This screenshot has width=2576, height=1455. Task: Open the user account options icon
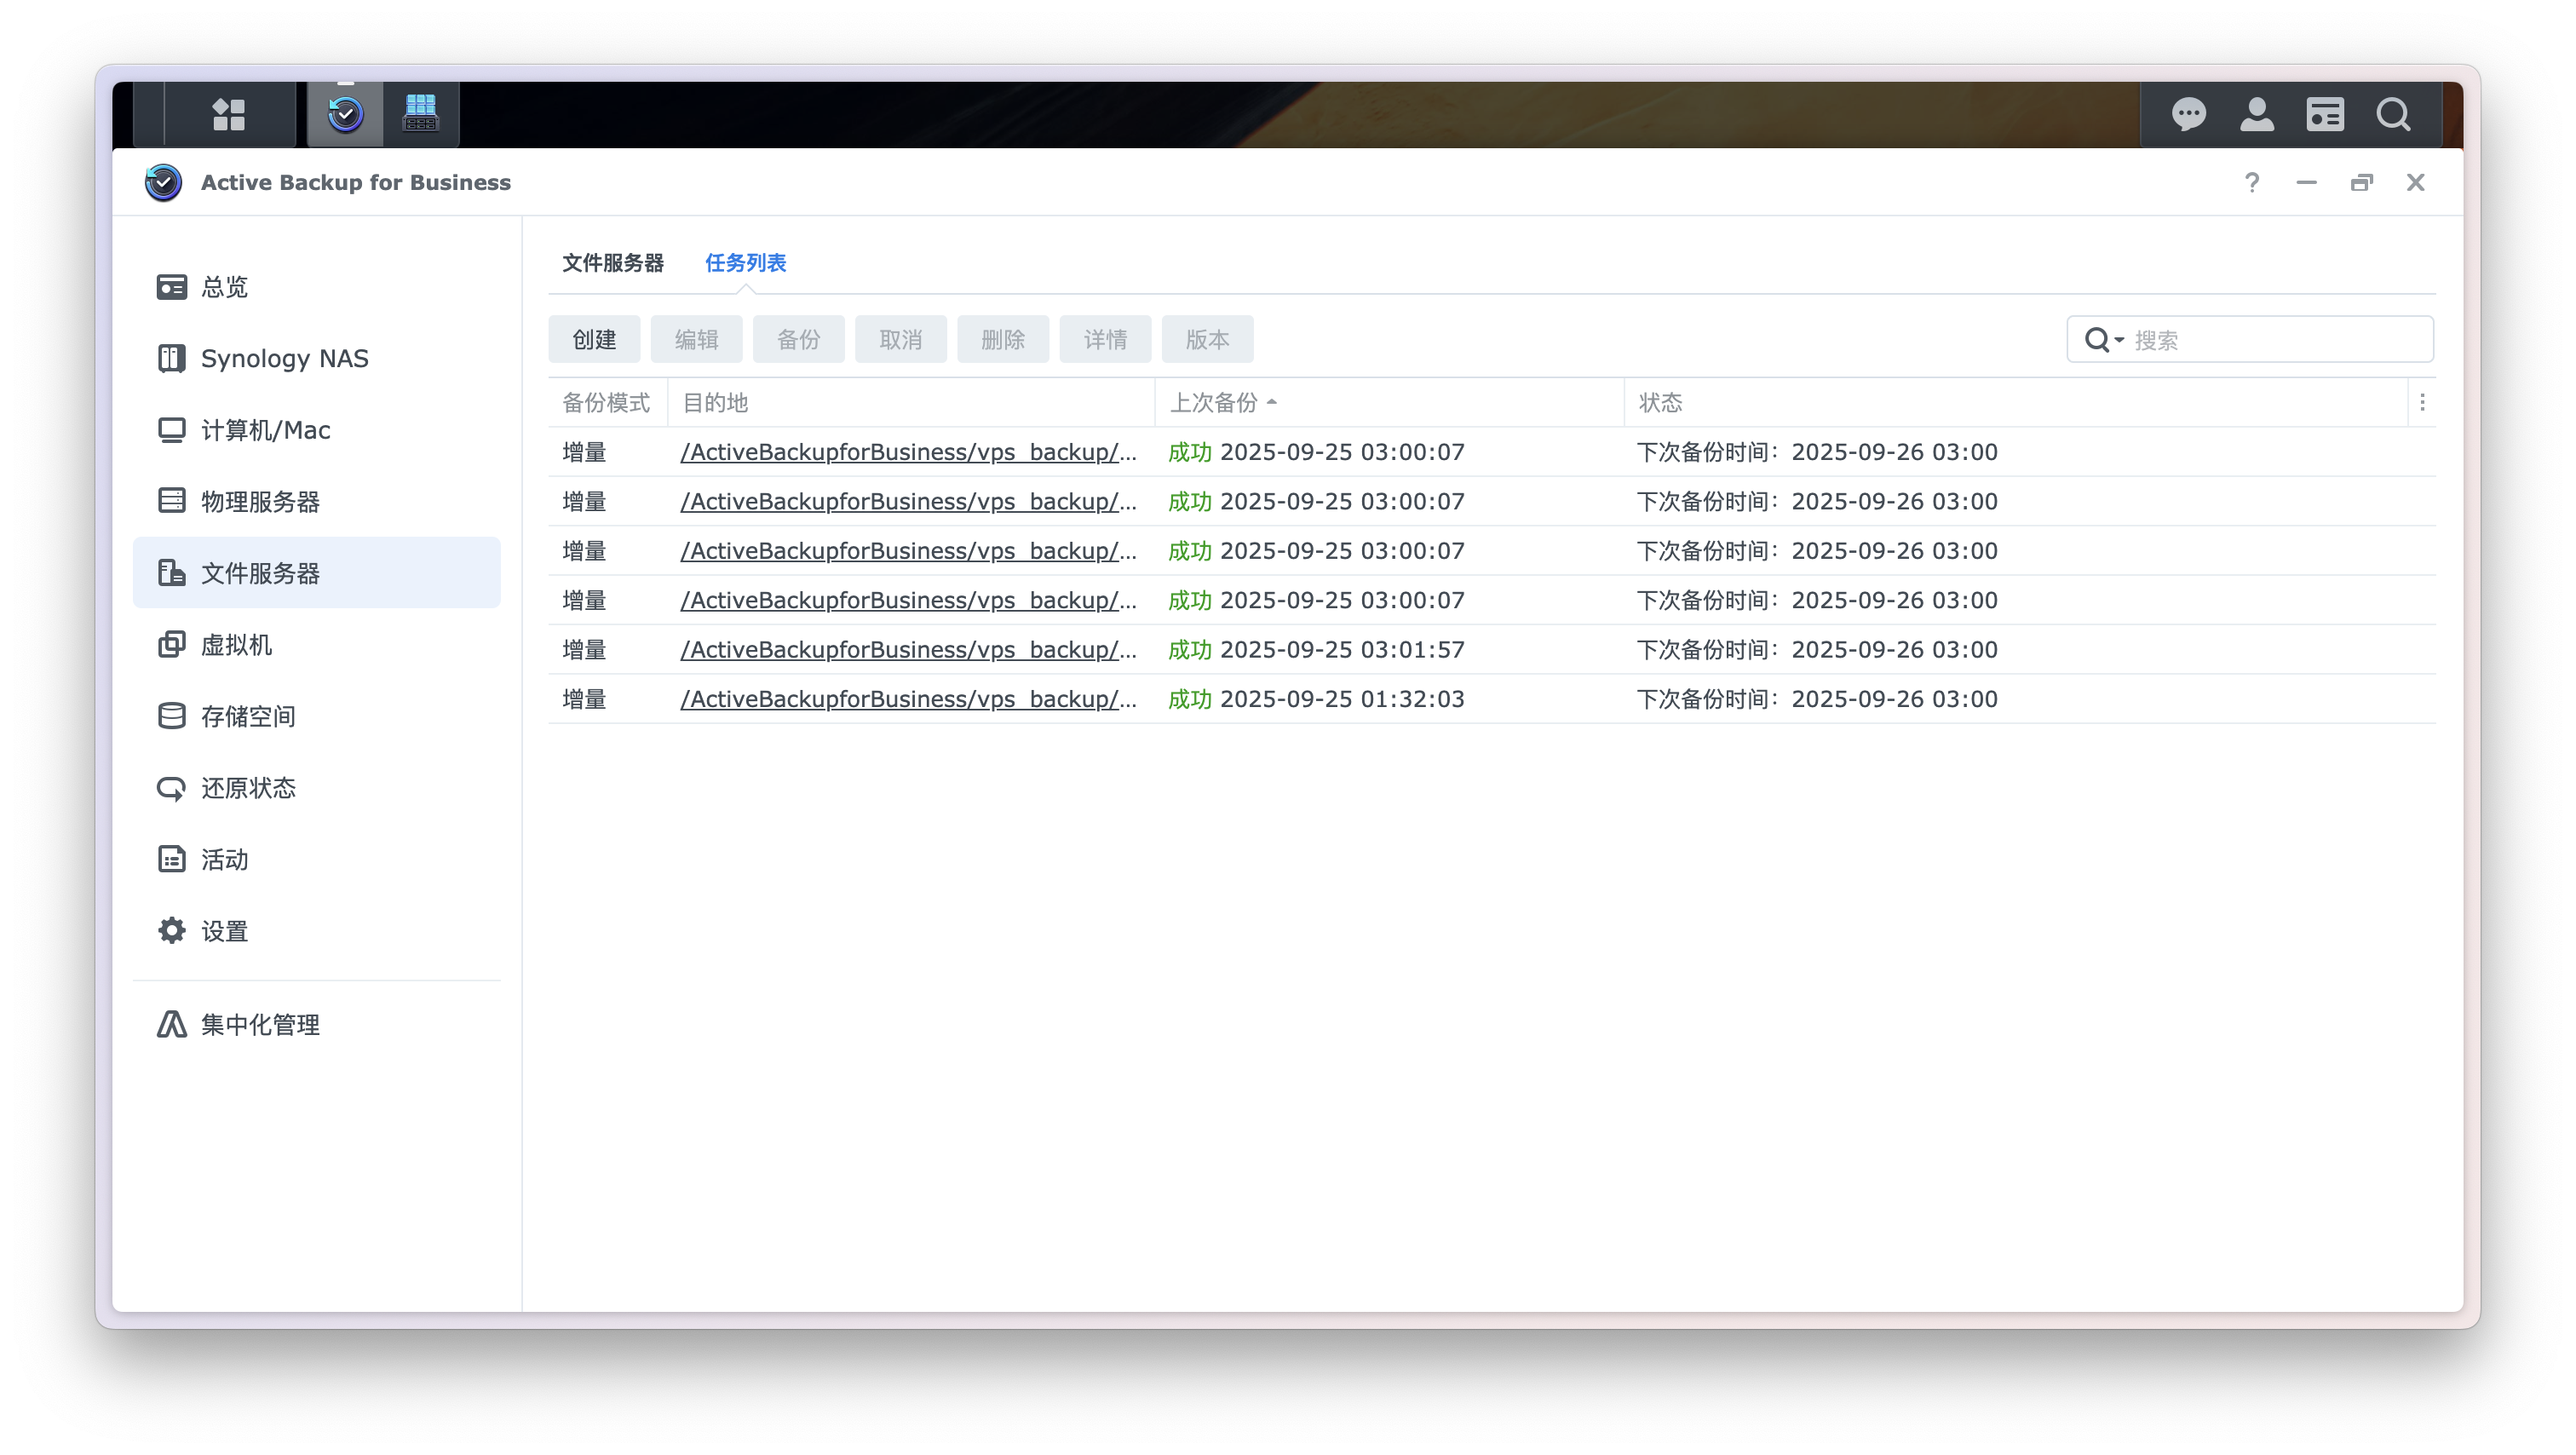[2256, 115]
